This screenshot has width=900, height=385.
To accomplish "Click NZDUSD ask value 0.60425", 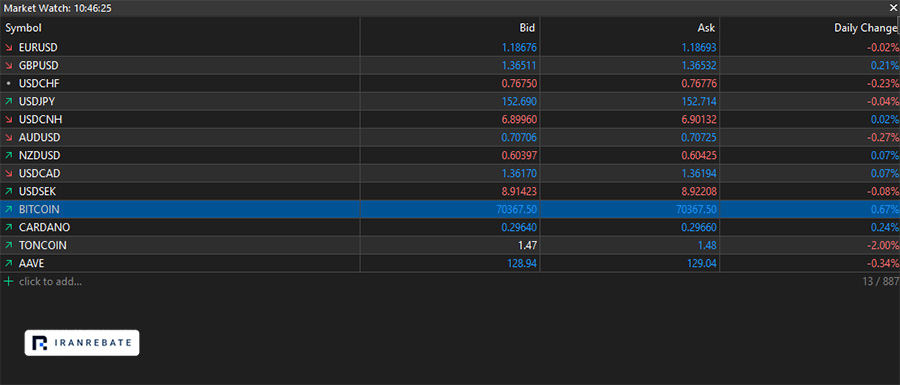I will (x=699, y=155).
